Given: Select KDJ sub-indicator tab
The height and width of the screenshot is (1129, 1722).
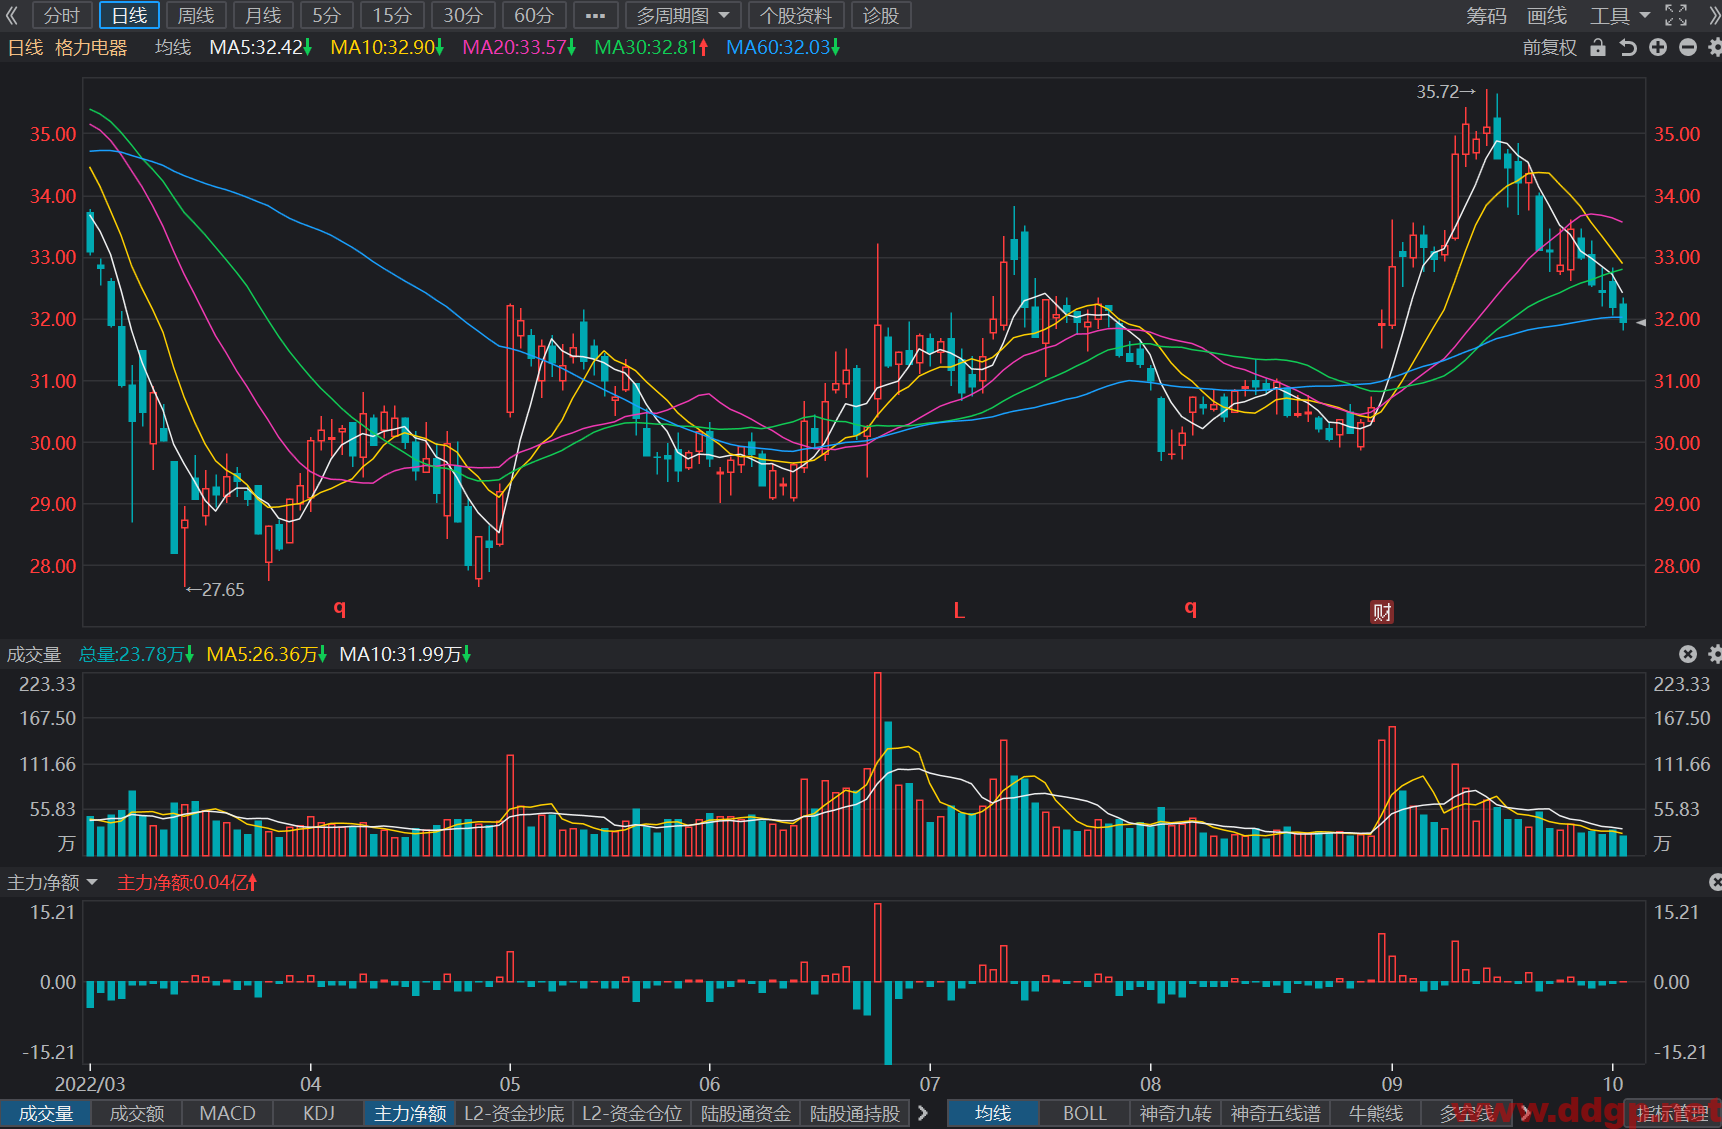Looking at the screenshot, I should (319, 1113).
